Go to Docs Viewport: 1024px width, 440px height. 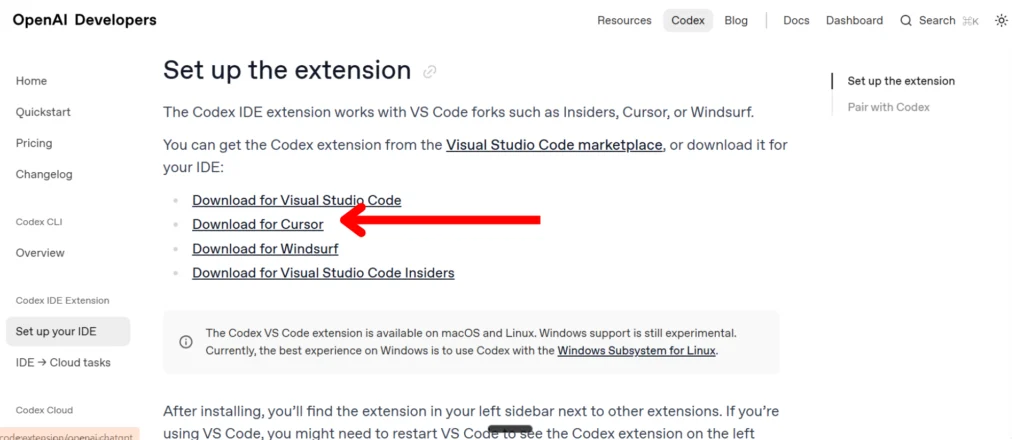(x=796, y=20)
